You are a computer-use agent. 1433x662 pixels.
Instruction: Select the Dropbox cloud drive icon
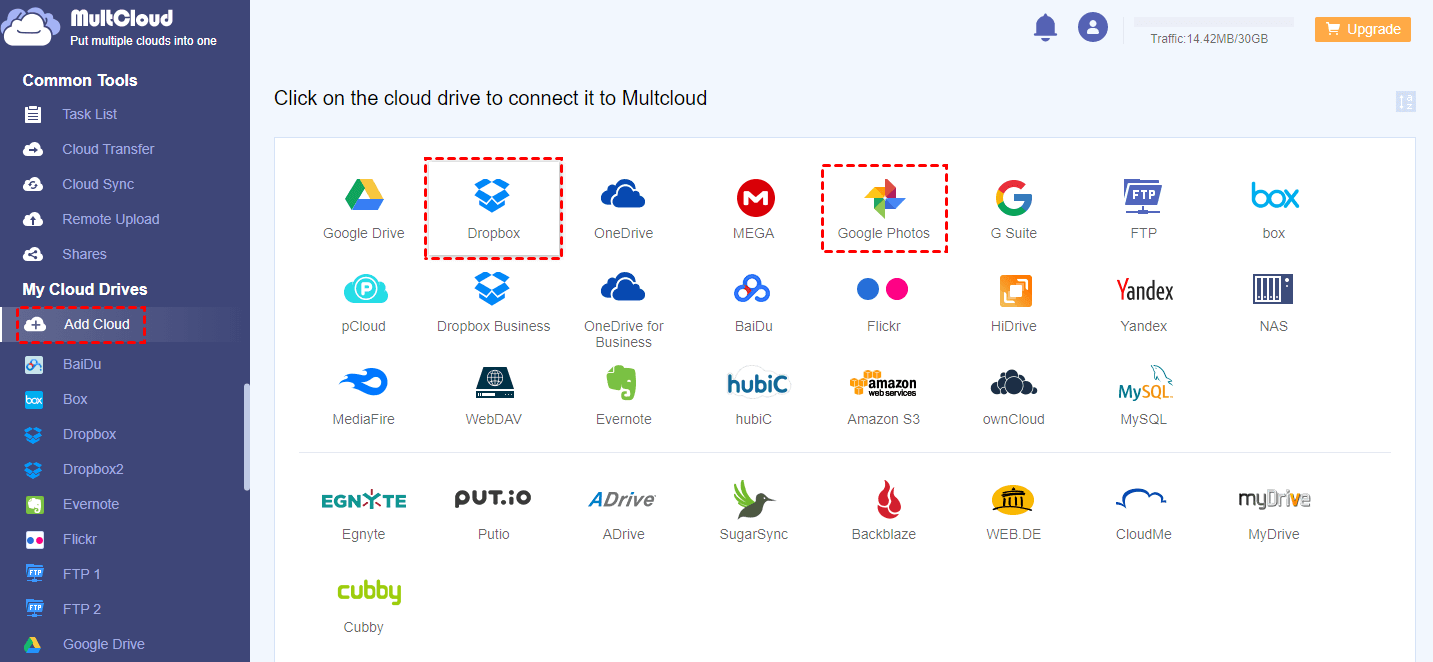pos(493,195)
